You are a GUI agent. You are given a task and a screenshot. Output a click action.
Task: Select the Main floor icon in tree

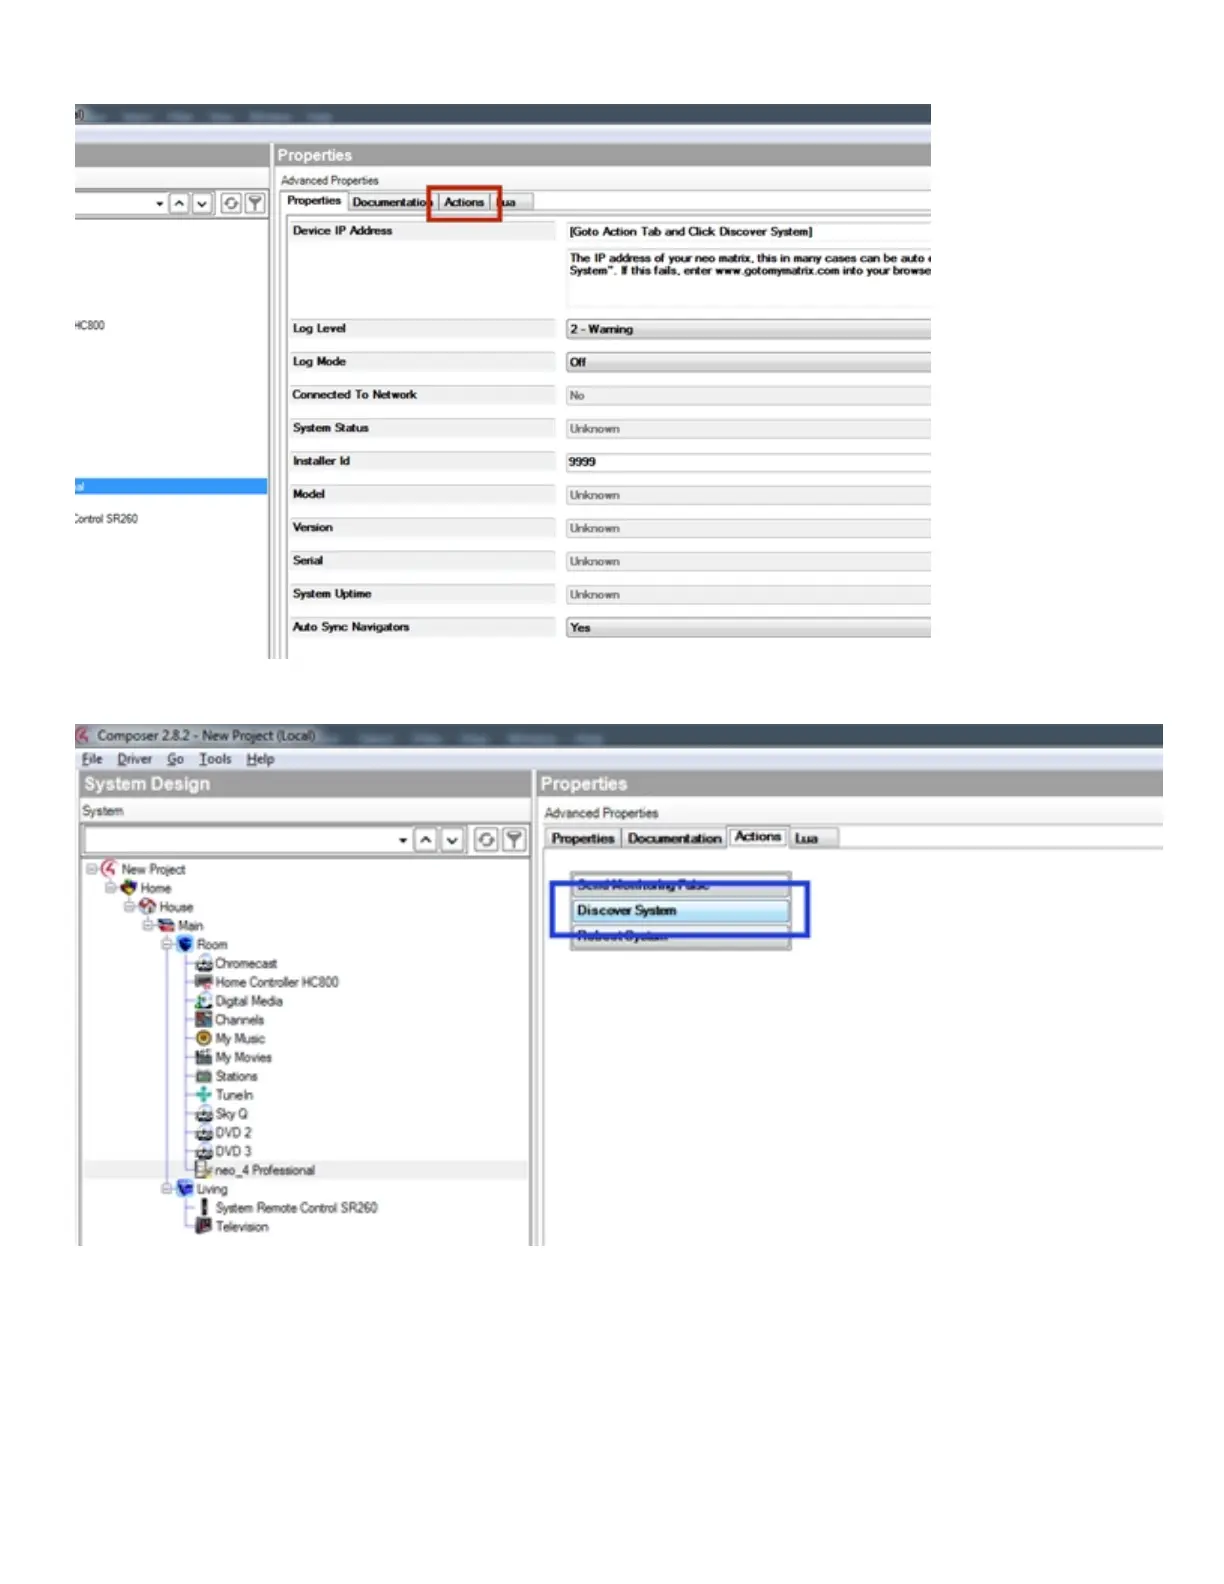tap(166, 925)
